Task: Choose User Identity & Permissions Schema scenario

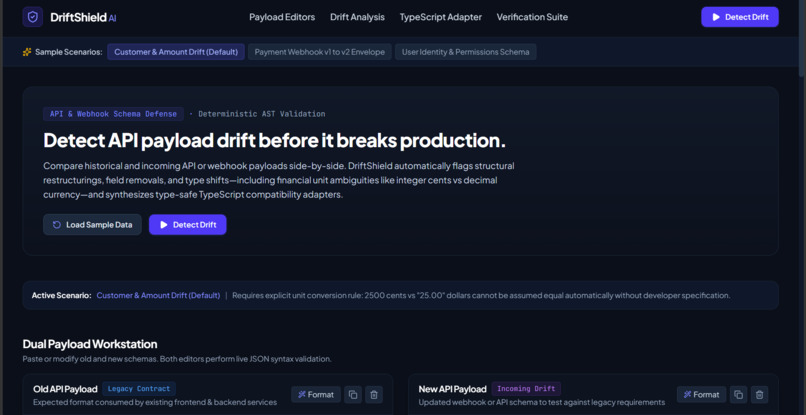Action: (x=466, y=52)
